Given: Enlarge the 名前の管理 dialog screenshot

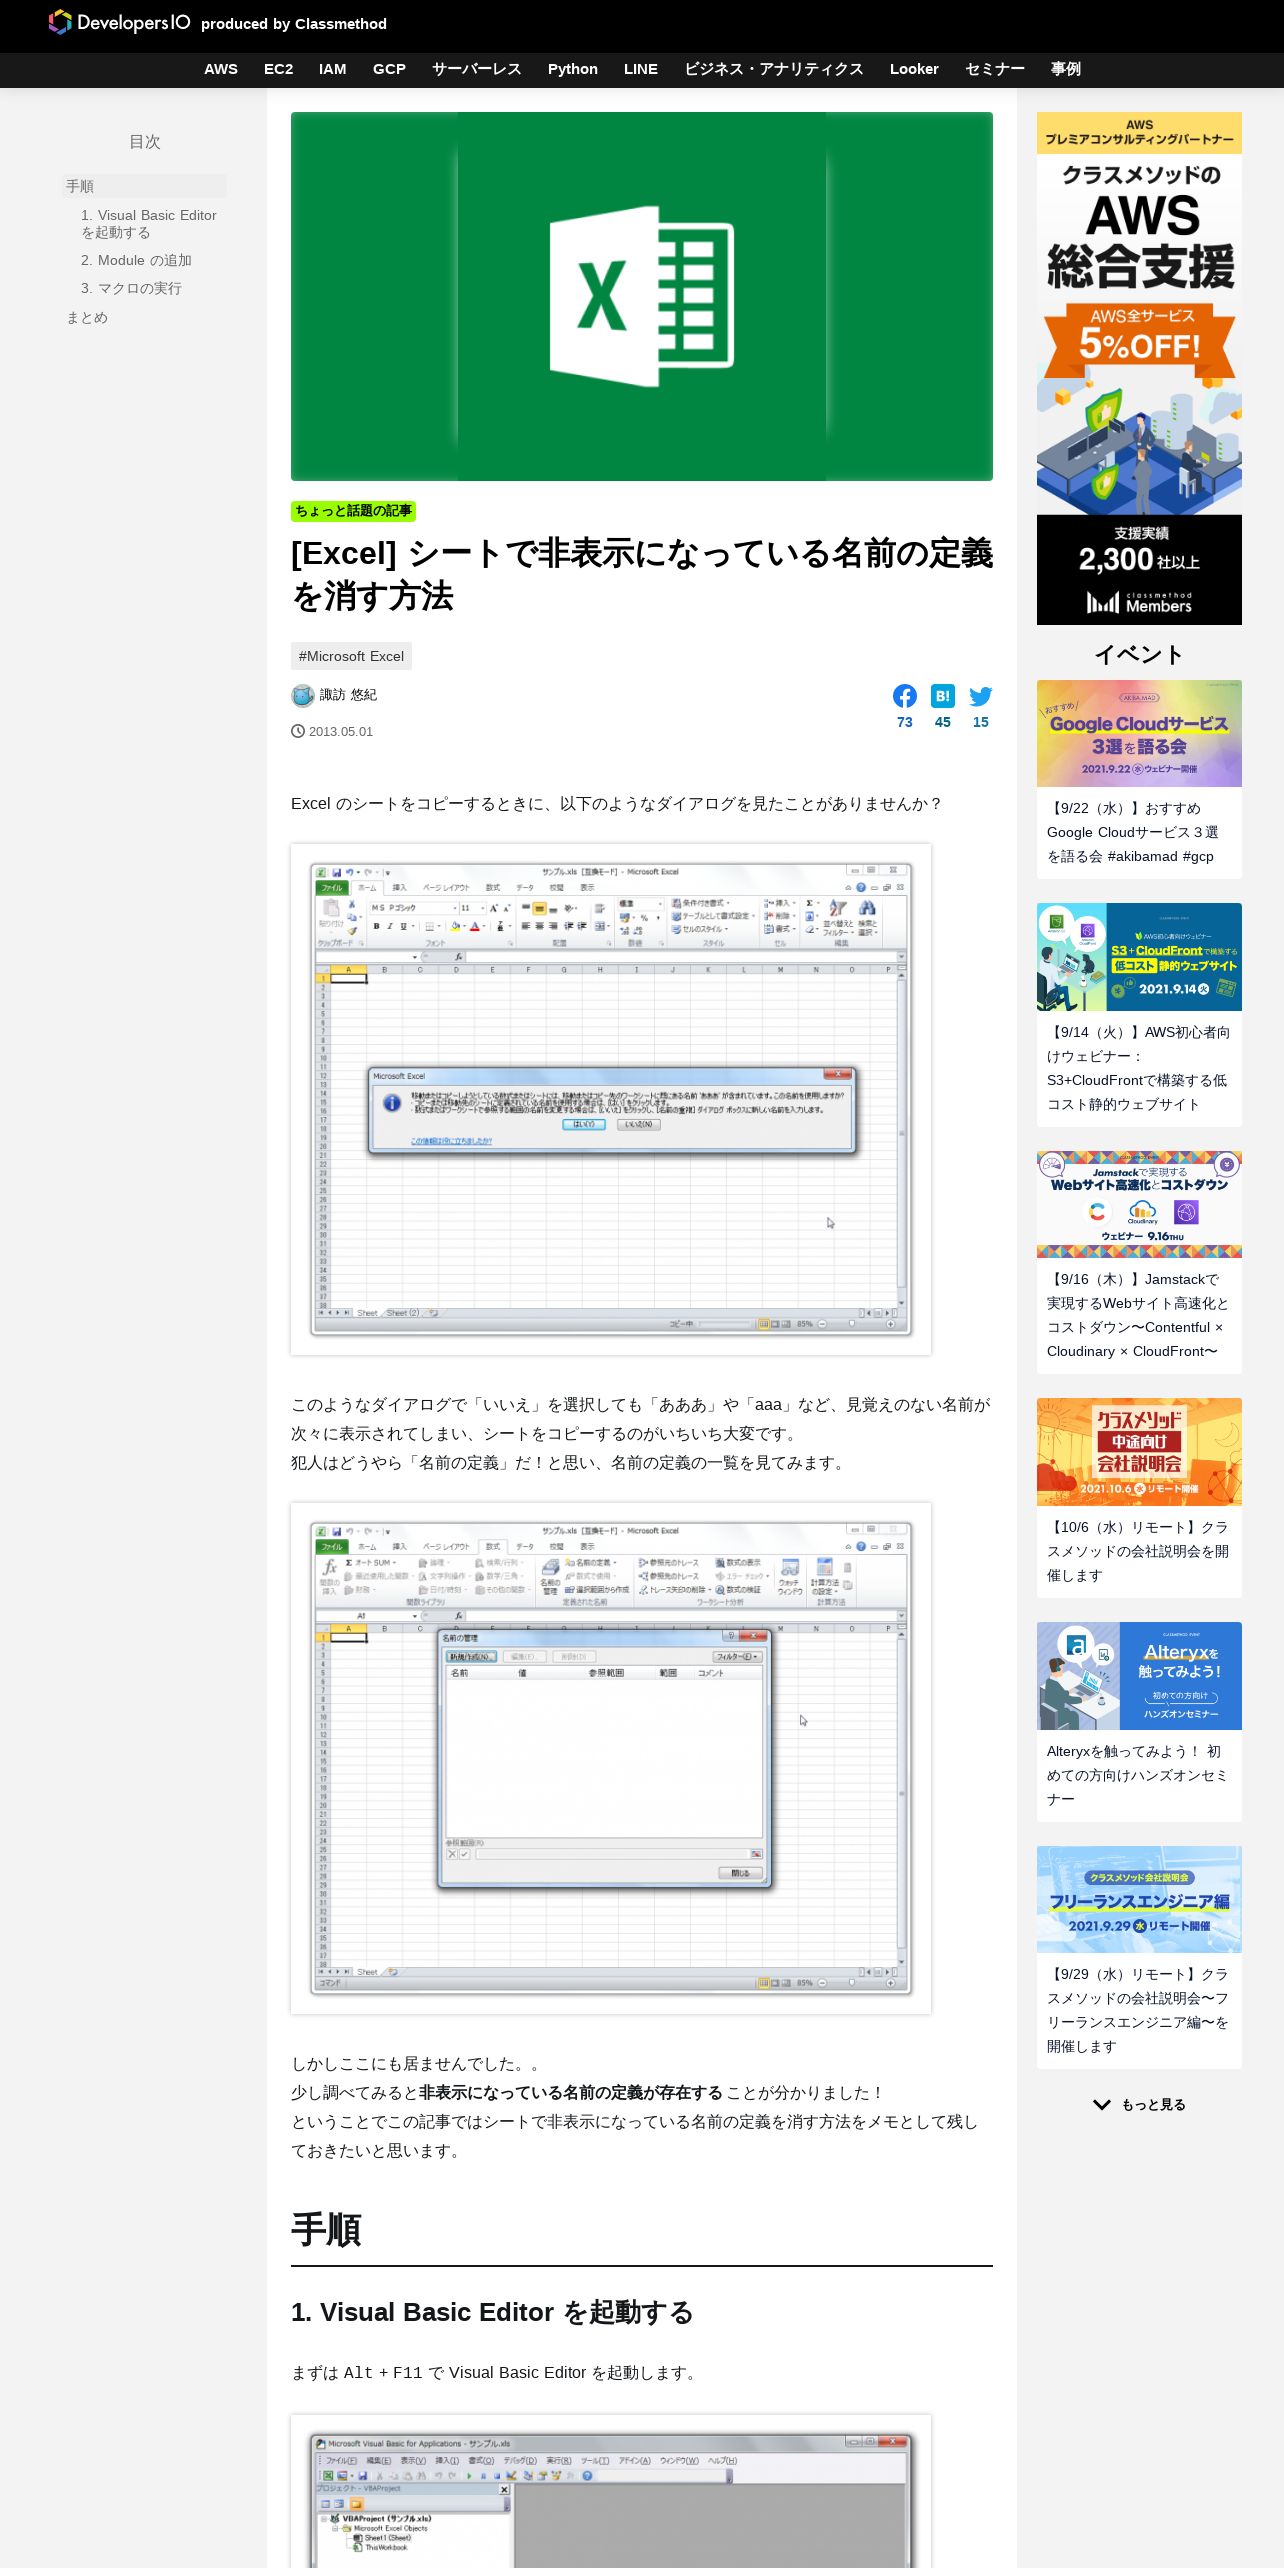Looking at the screenshot, I should coord(611,1758).
